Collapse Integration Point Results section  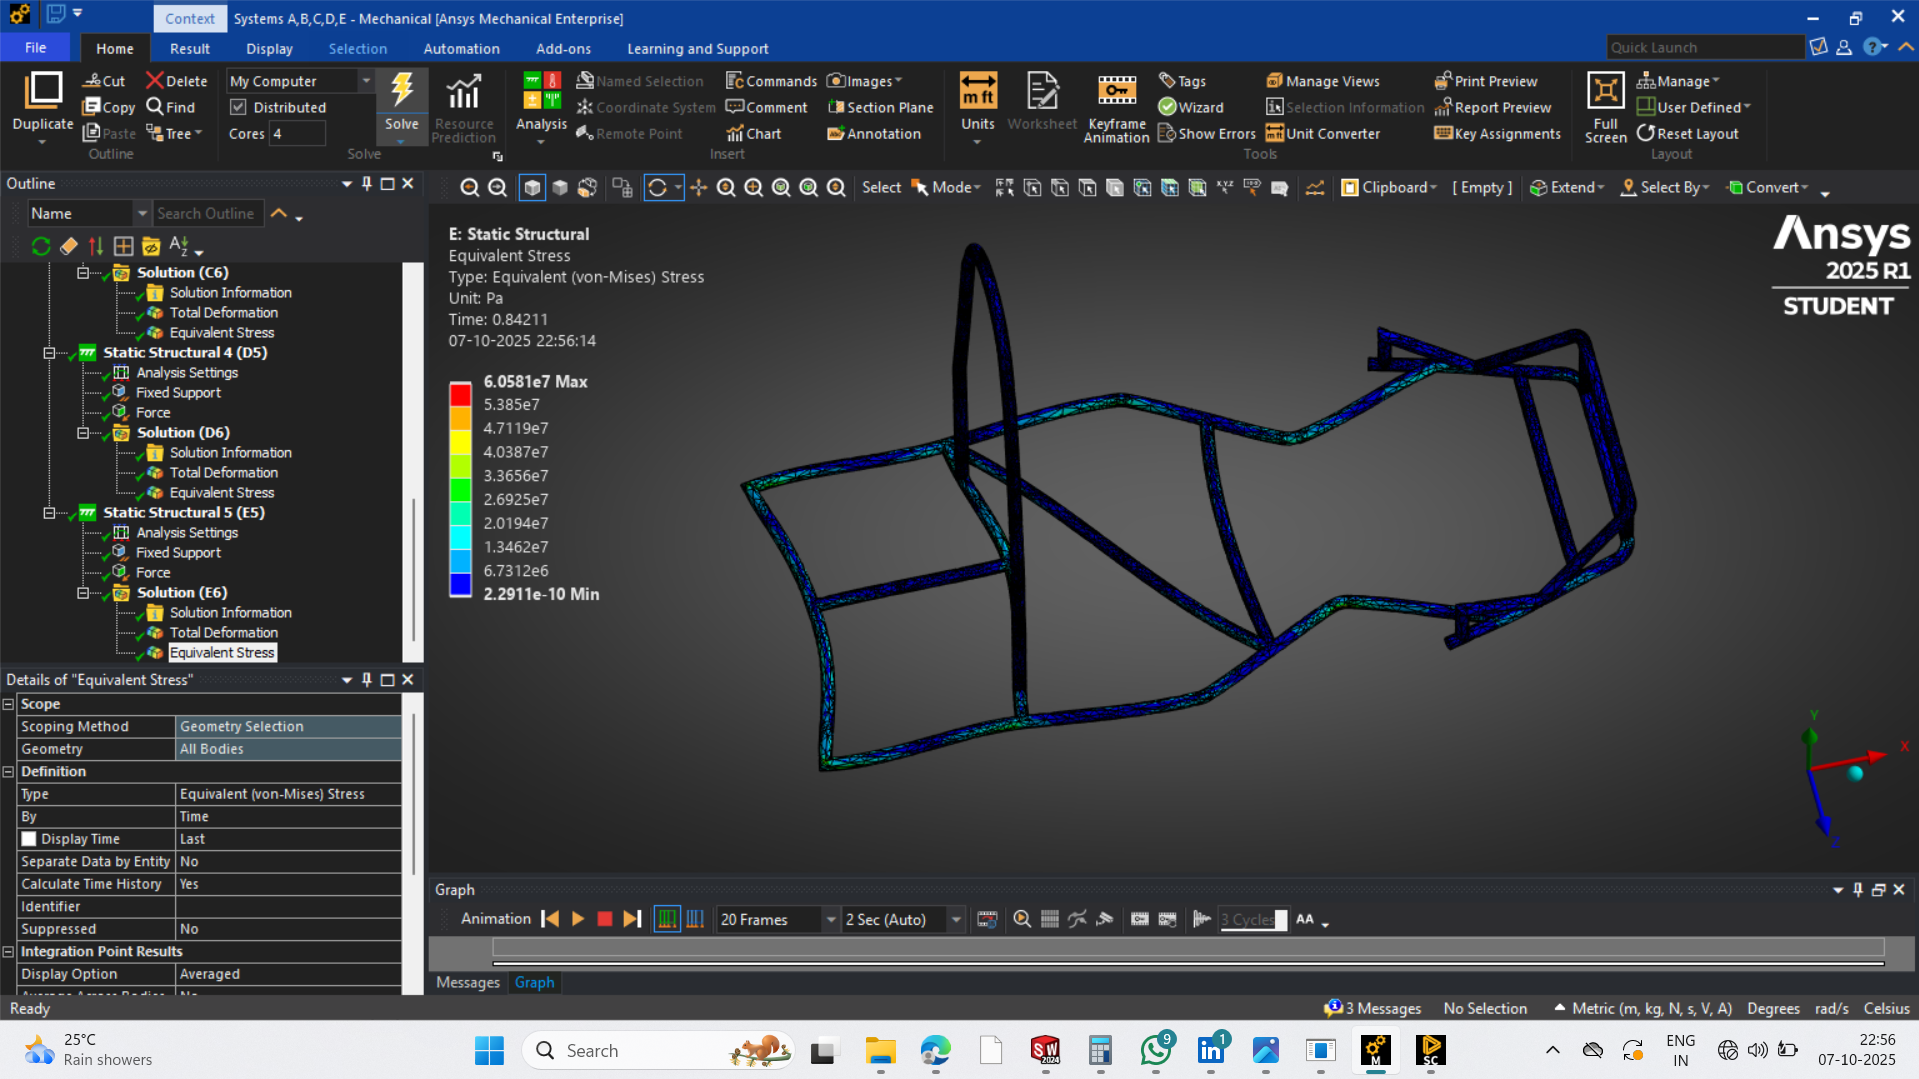[x=9, y=951]
